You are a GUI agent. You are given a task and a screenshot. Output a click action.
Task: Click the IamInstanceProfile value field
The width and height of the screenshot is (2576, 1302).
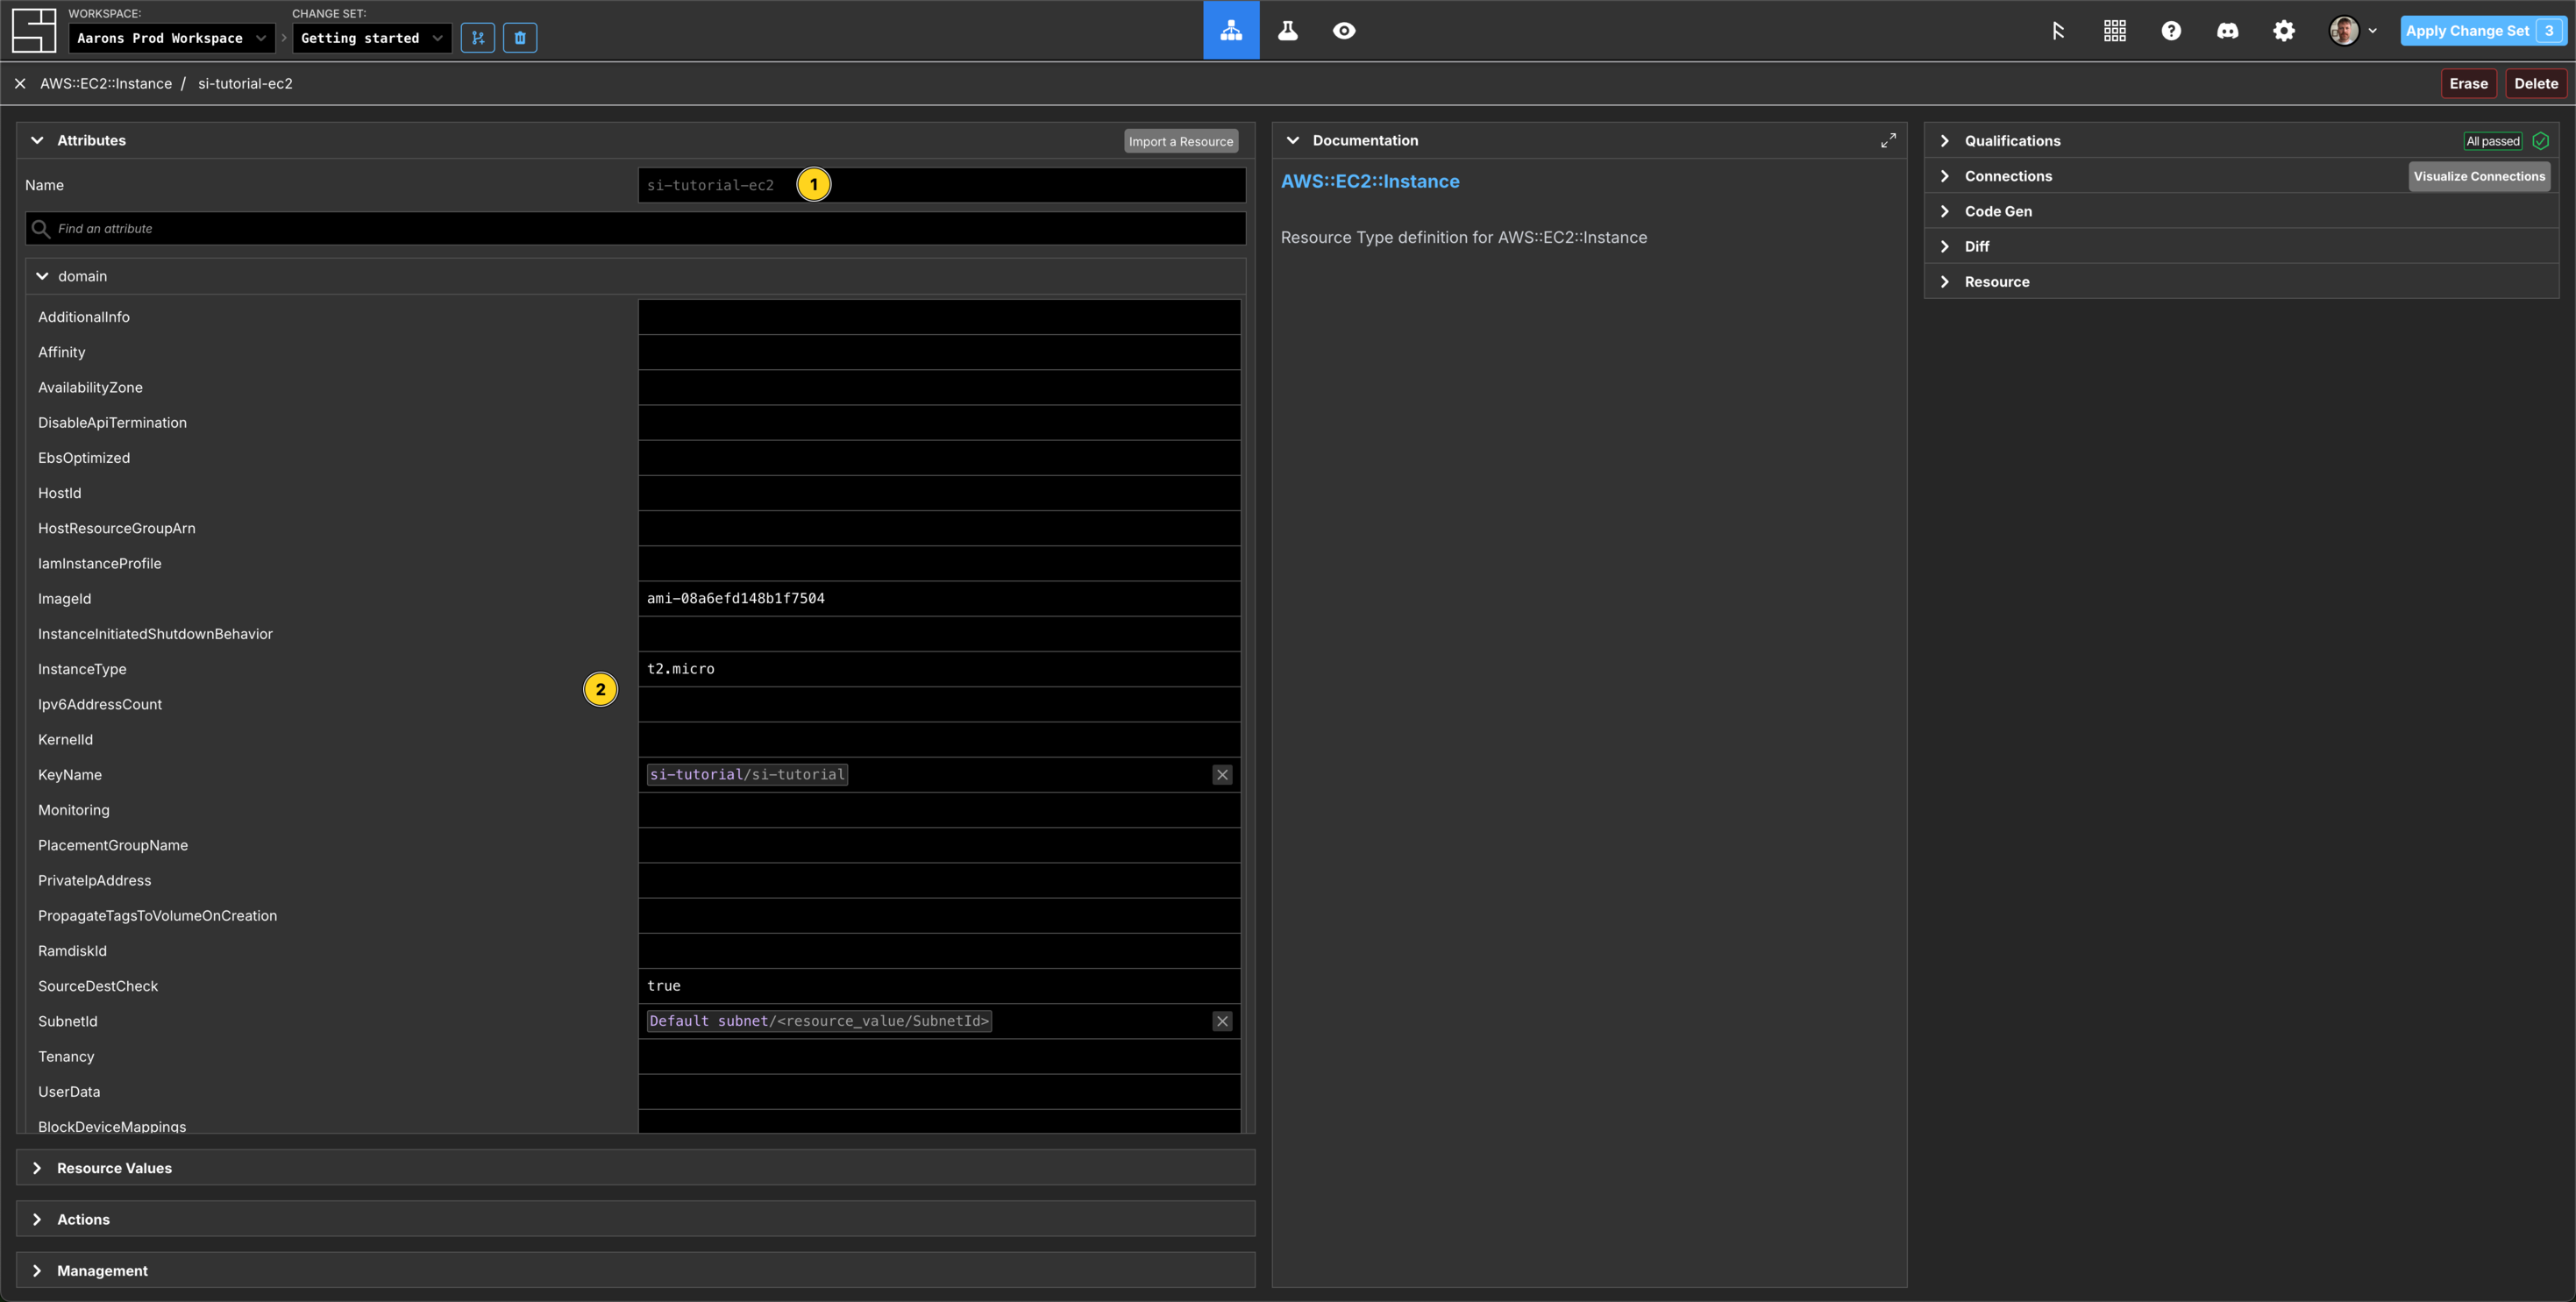click(940, 564)
